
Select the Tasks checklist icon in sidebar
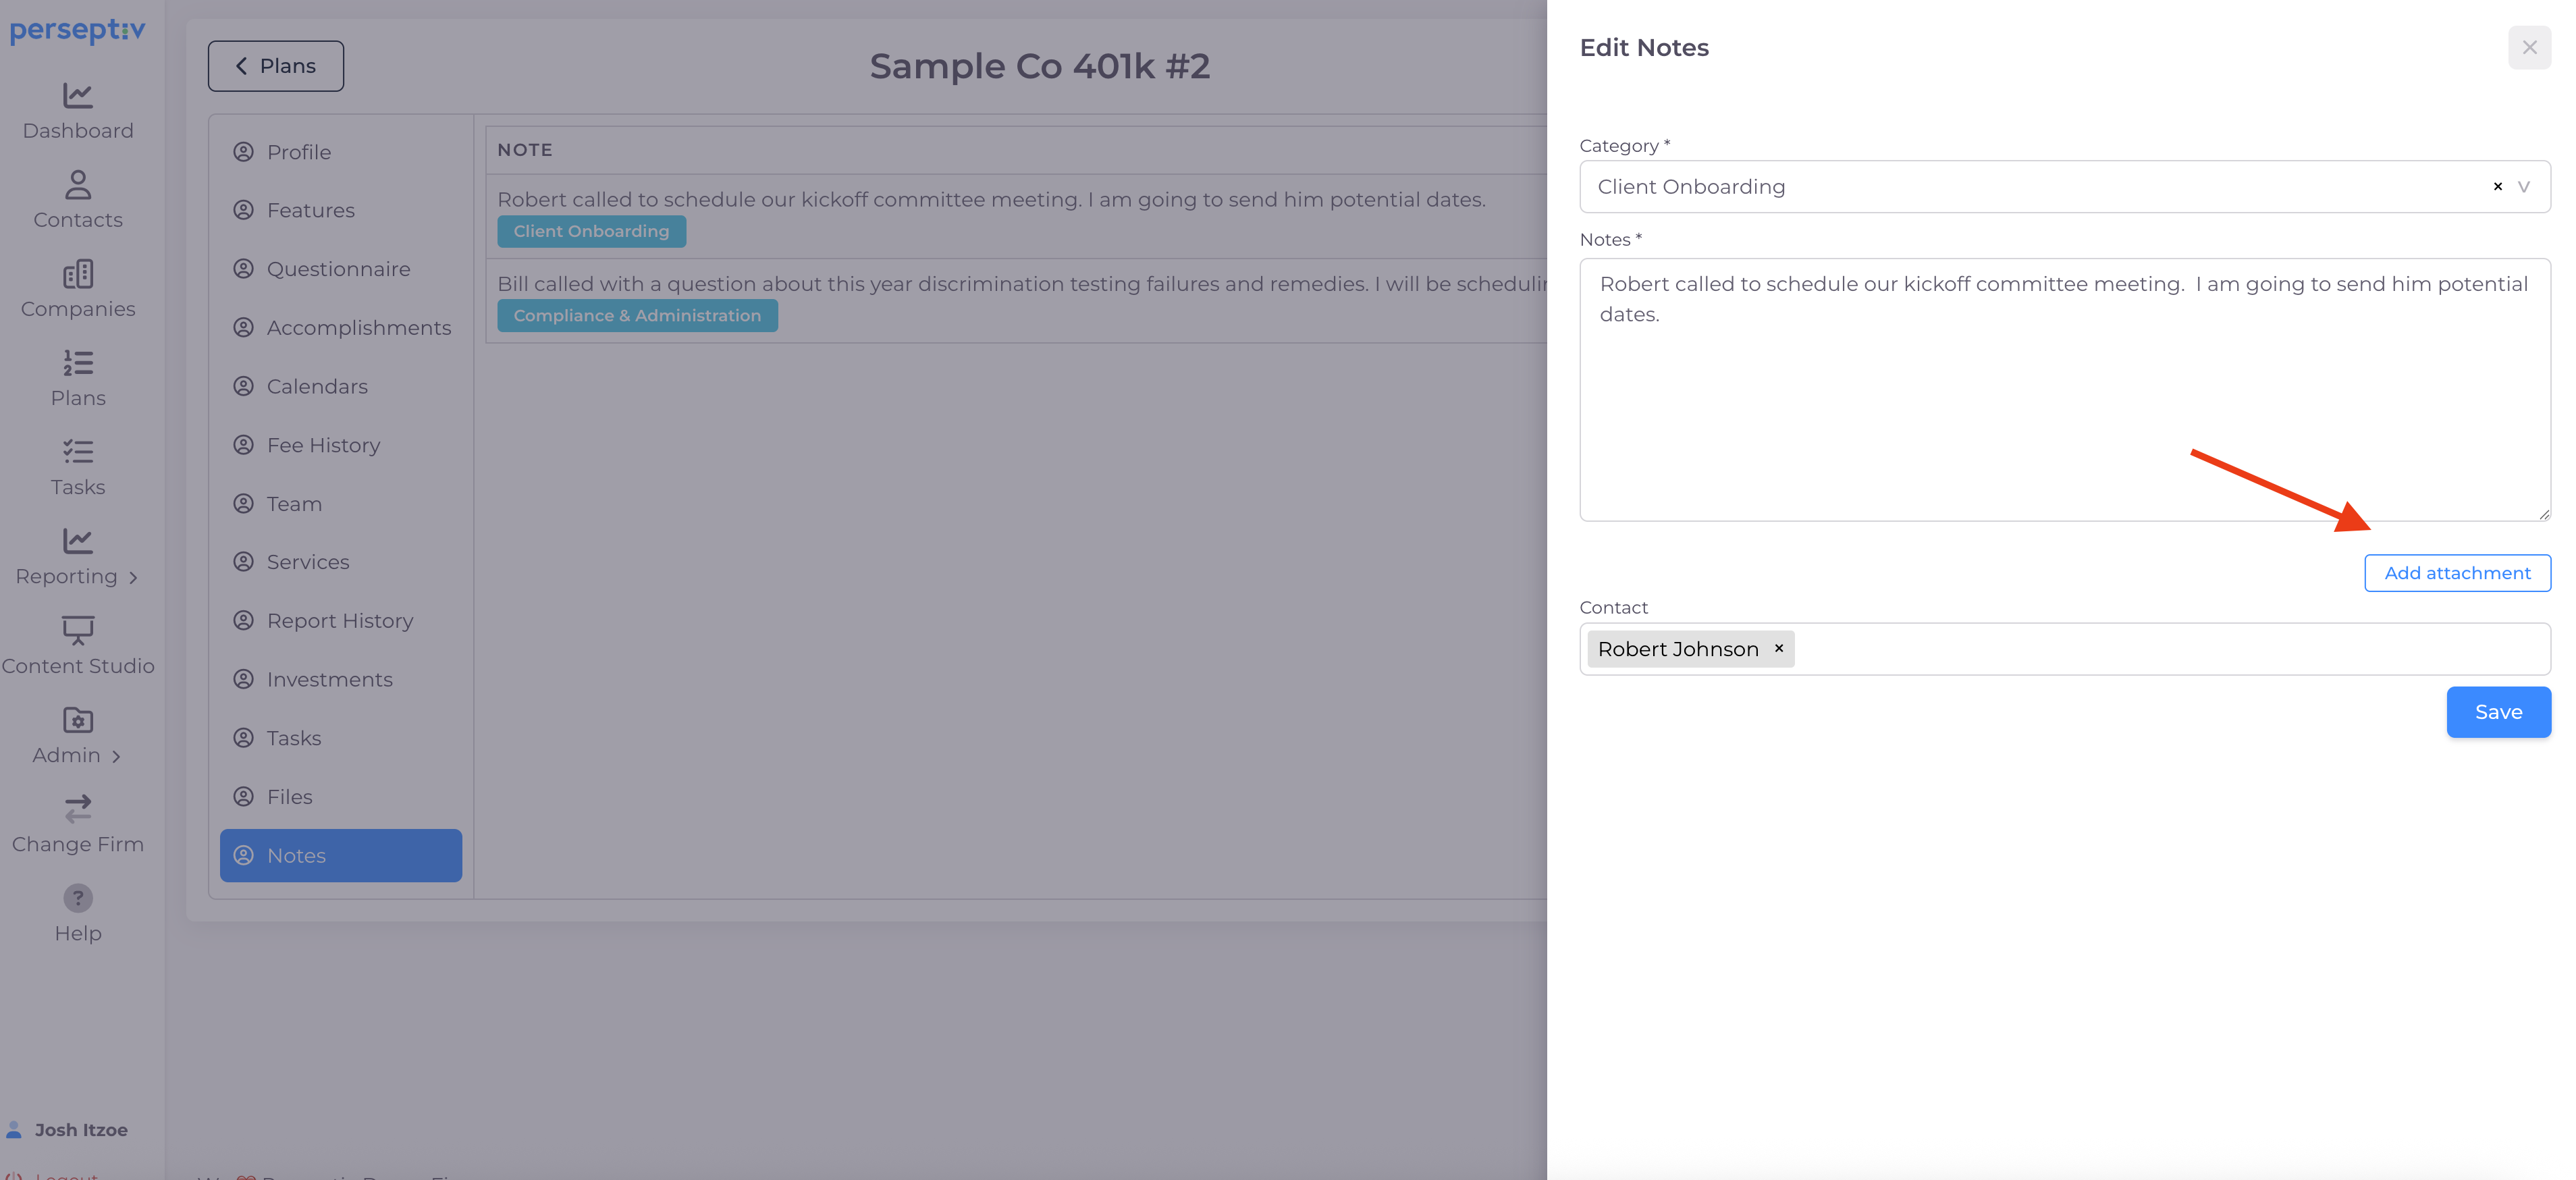point(78,452)
